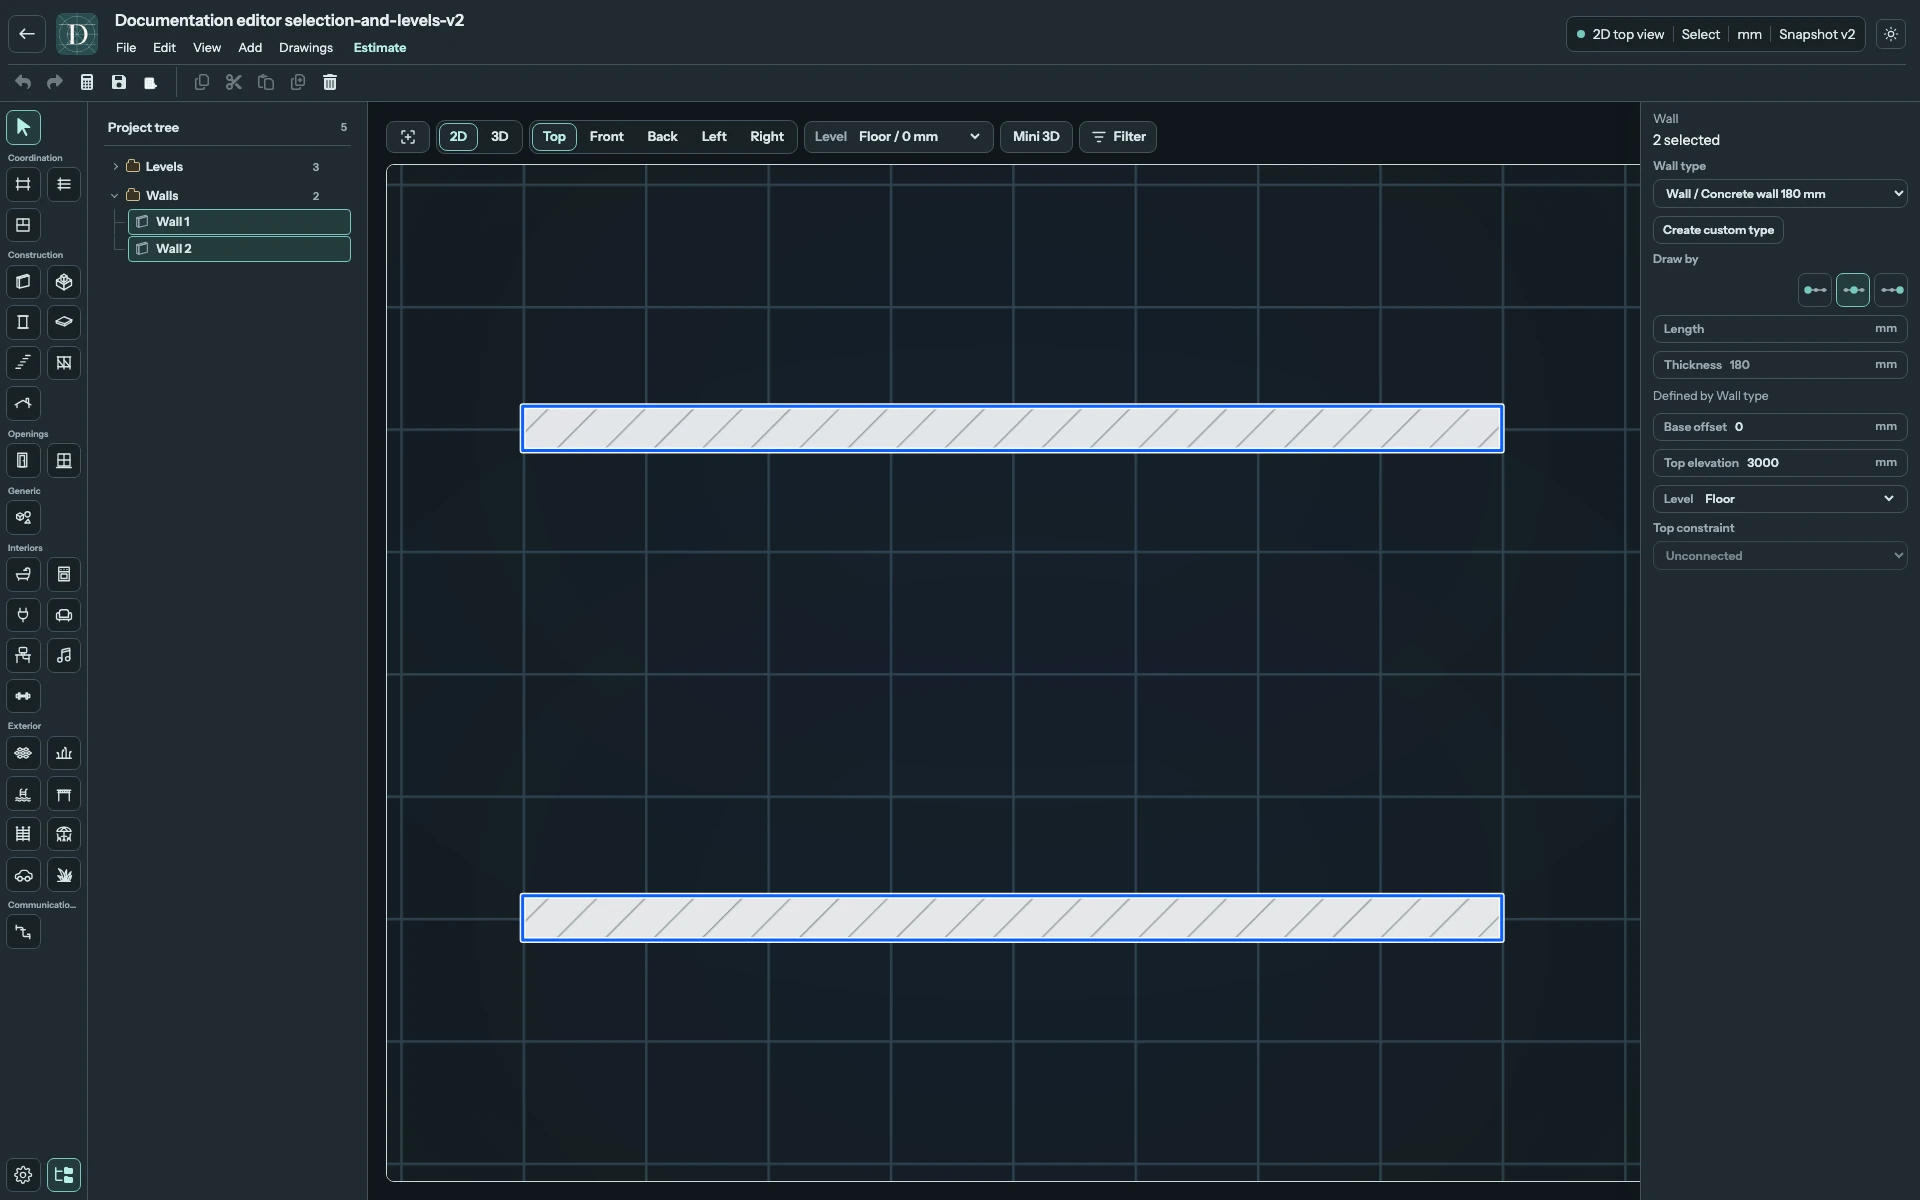The width and height of the screenshot is (1920, 1200).
Task: Click the Mini 3D button
Action: [1036, 137]
